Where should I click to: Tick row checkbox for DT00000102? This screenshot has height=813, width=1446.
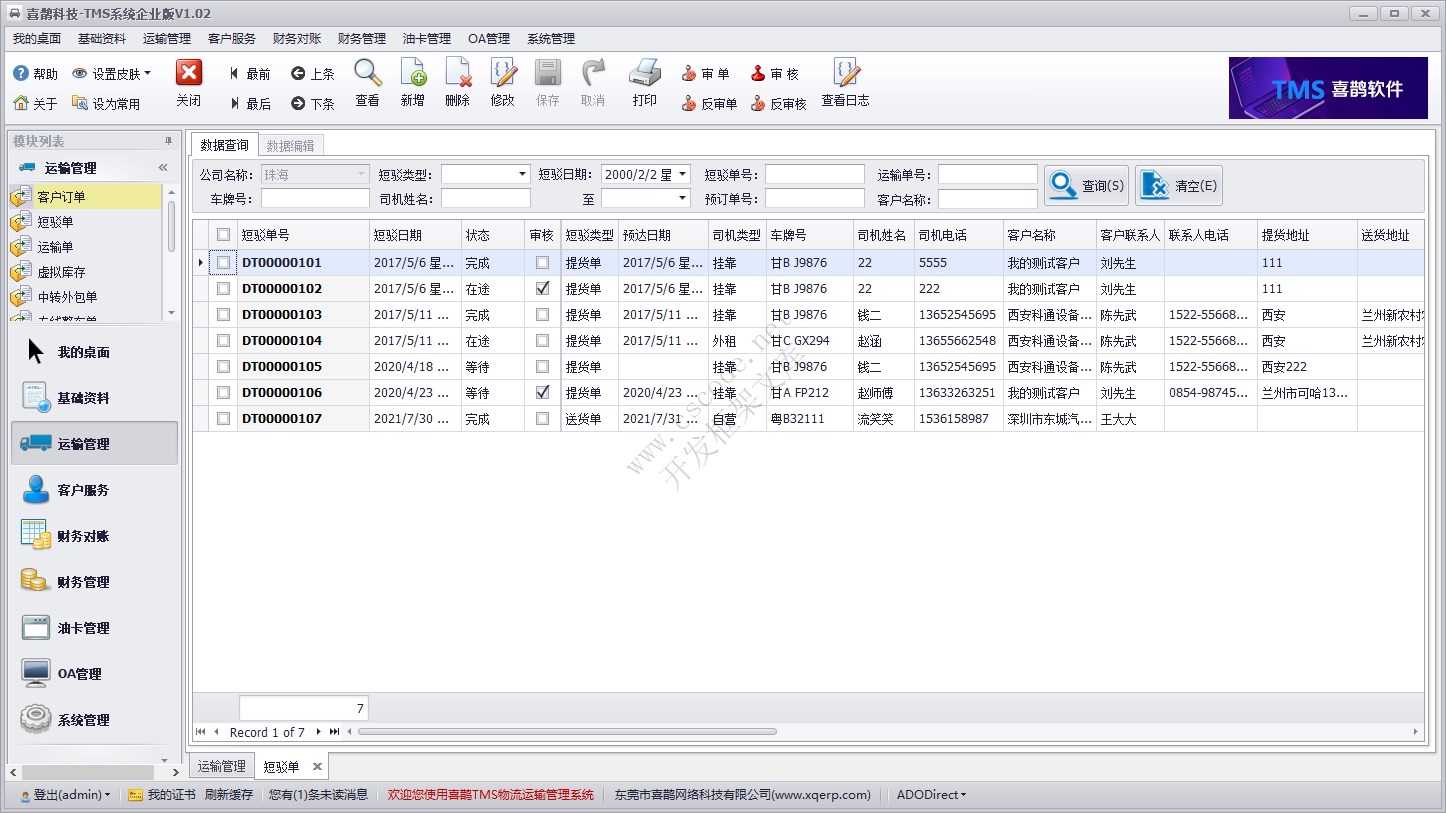(223, 289)
